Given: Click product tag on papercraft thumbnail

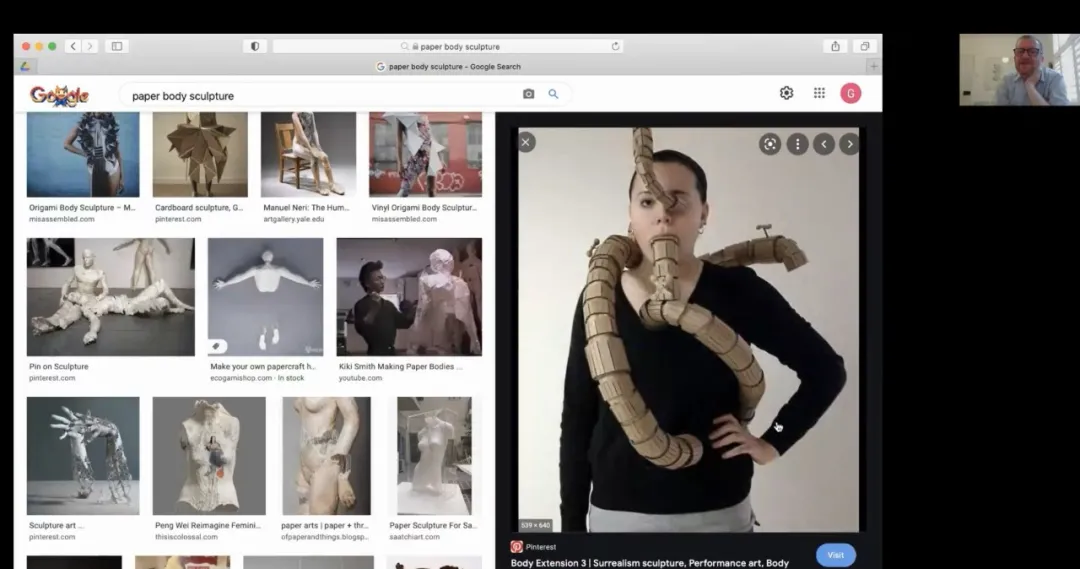Looking at the screenshot, I should pyautogui.click(x=216, y=346).
